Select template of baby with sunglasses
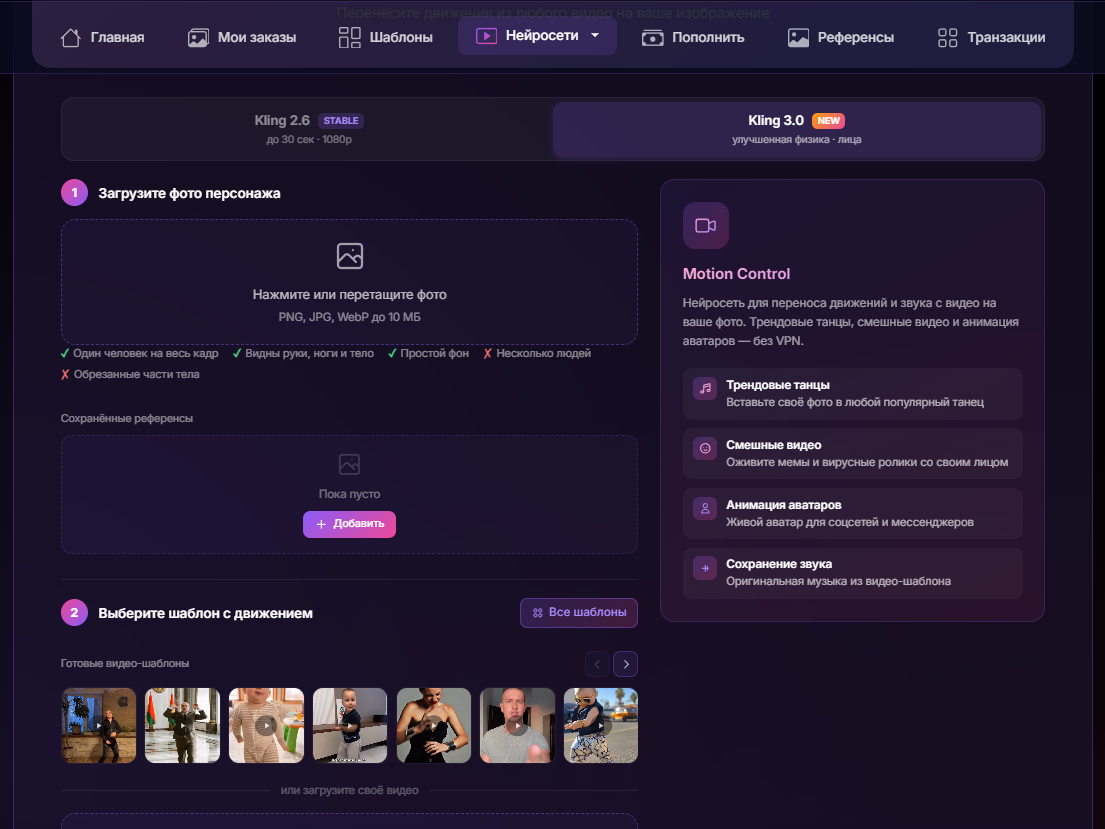Viewport: 1105px width, 829px height. pyautogui.click(x=600, y=725)
